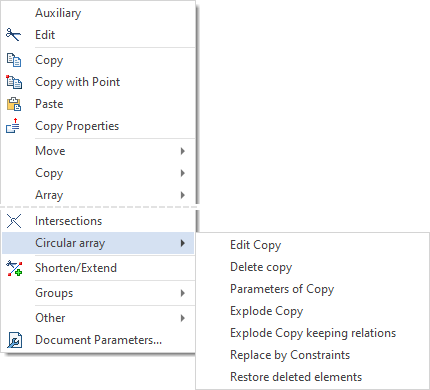Expand the Groups submenu arrow
430x390 pixels.
coord(182,293)
